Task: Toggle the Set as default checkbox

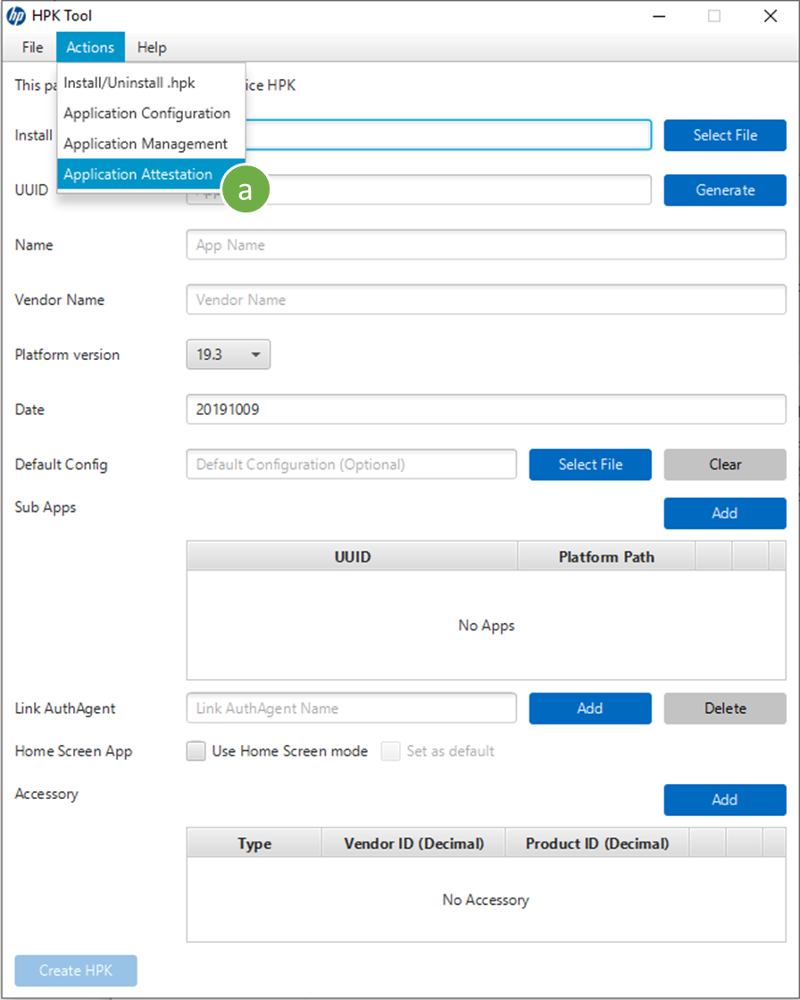Action: tap(390, 751)
